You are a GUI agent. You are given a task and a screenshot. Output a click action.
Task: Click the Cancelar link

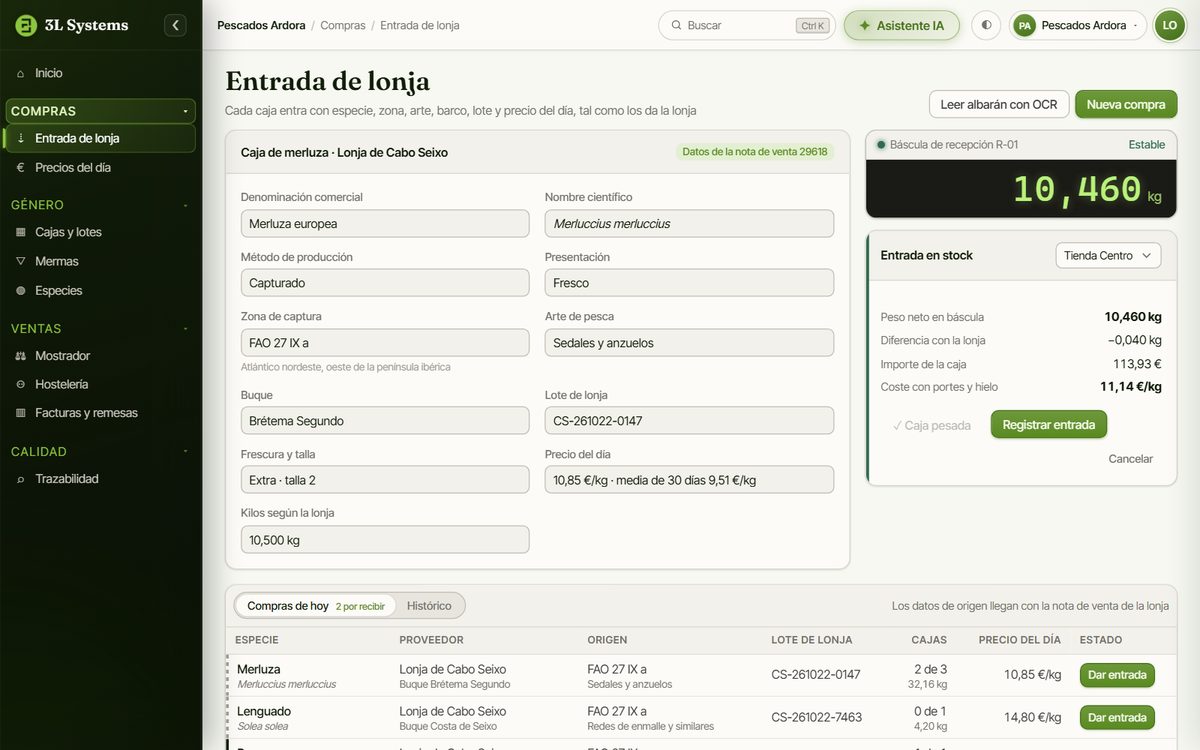tap(1130, 459)
